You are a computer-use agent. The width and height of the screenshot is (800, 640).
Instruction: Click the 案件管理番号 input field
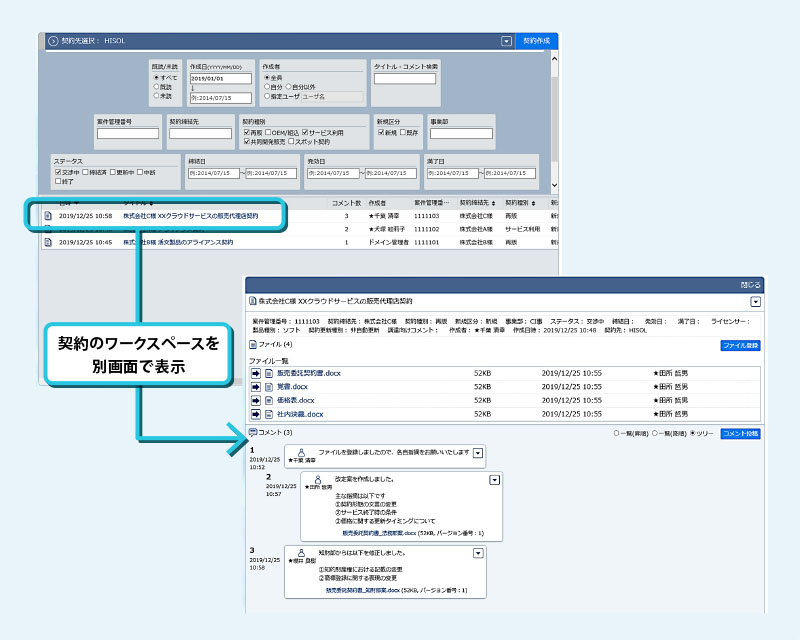click(128, 133)
